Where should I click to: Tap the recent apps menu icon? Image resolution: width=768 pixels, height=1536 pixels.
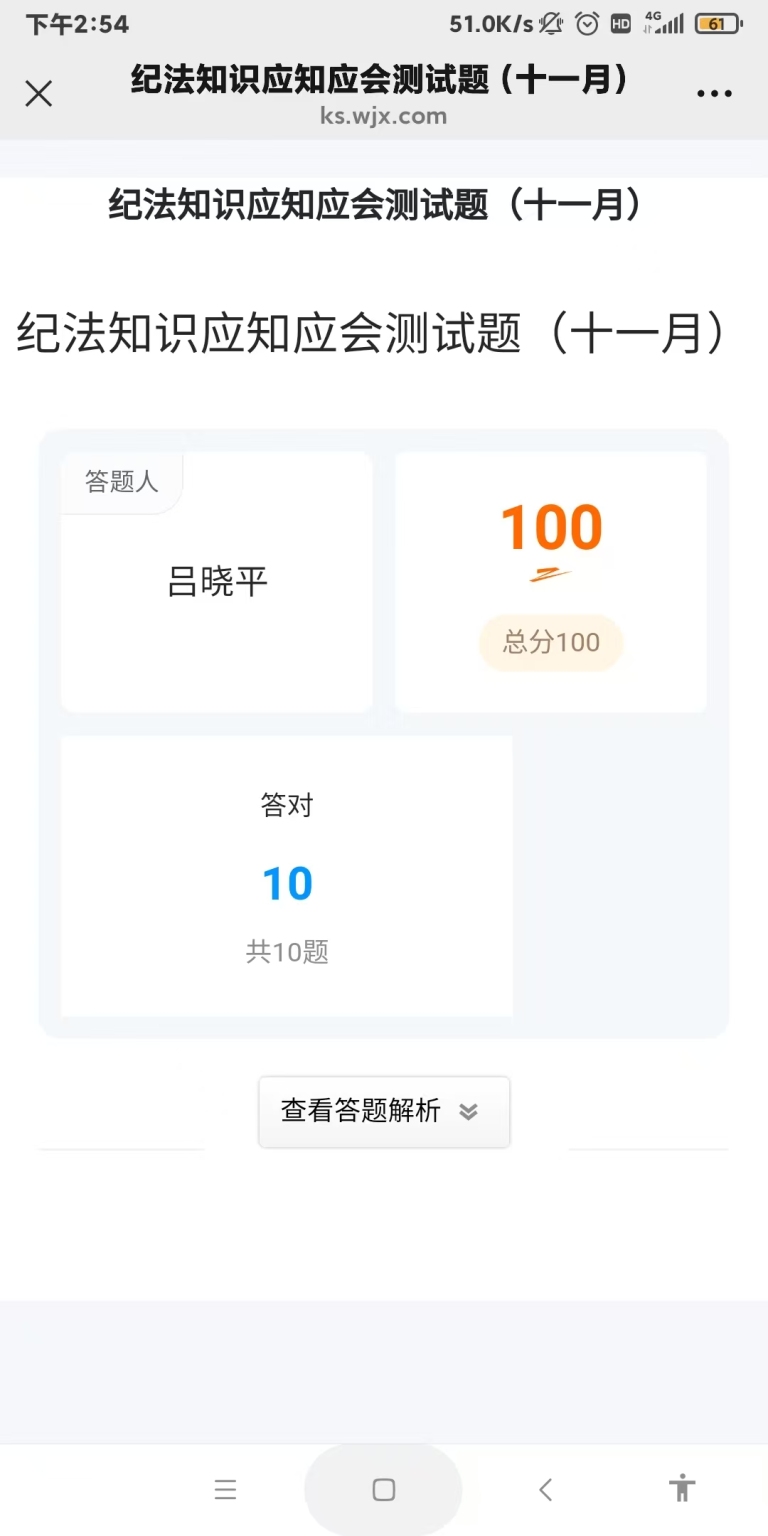(x=225, y=1490)
